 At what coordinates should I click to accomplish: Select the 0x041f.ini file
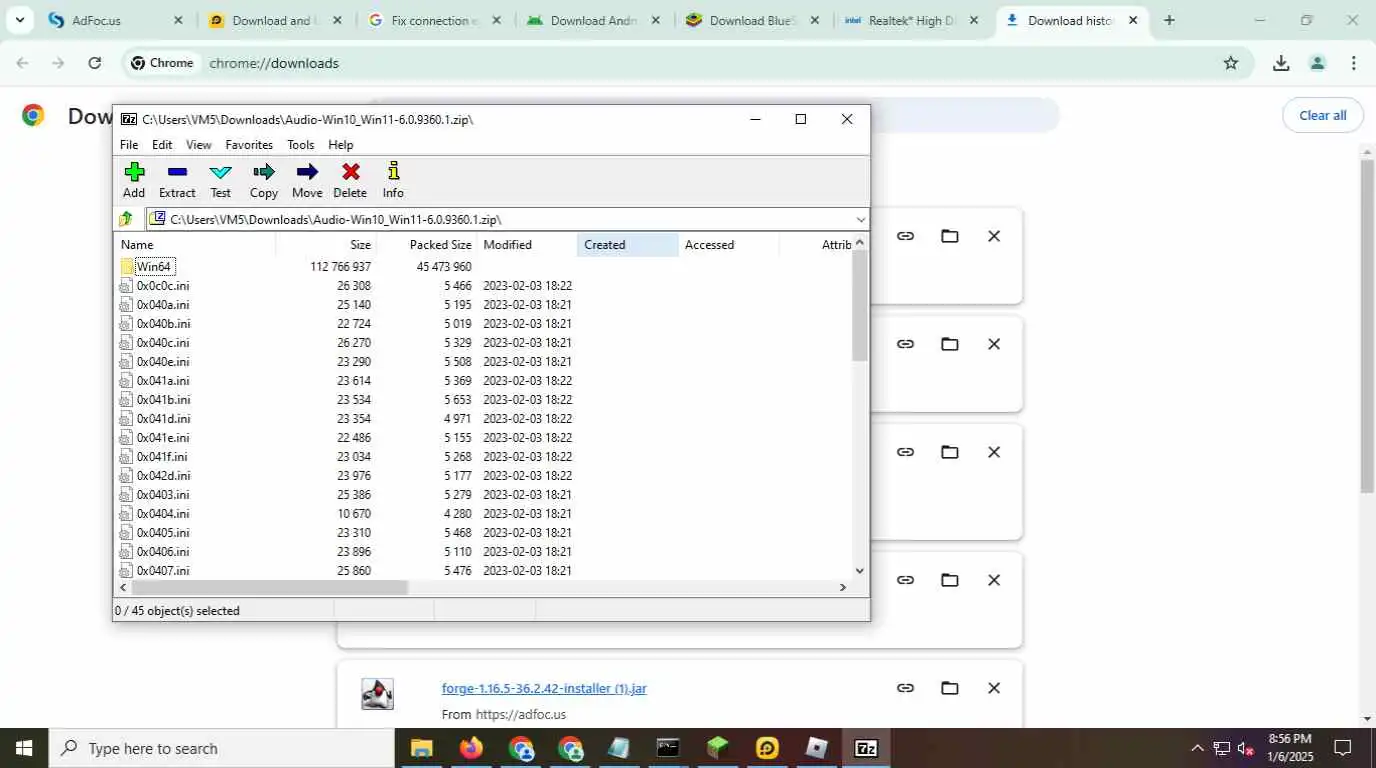pyautogui.click(x=161, y=456)
